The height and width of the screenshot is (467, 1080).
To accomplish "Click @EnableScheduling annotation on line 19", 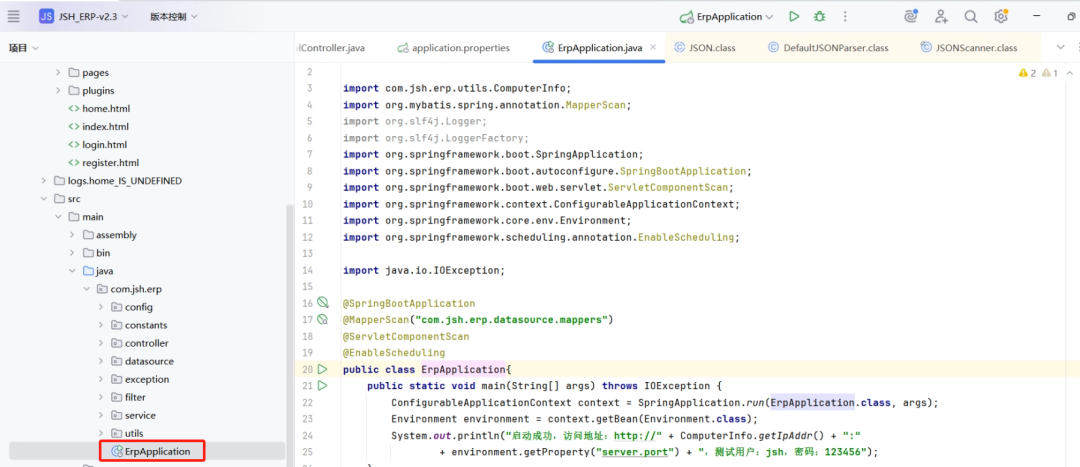I will coord(394,353).
